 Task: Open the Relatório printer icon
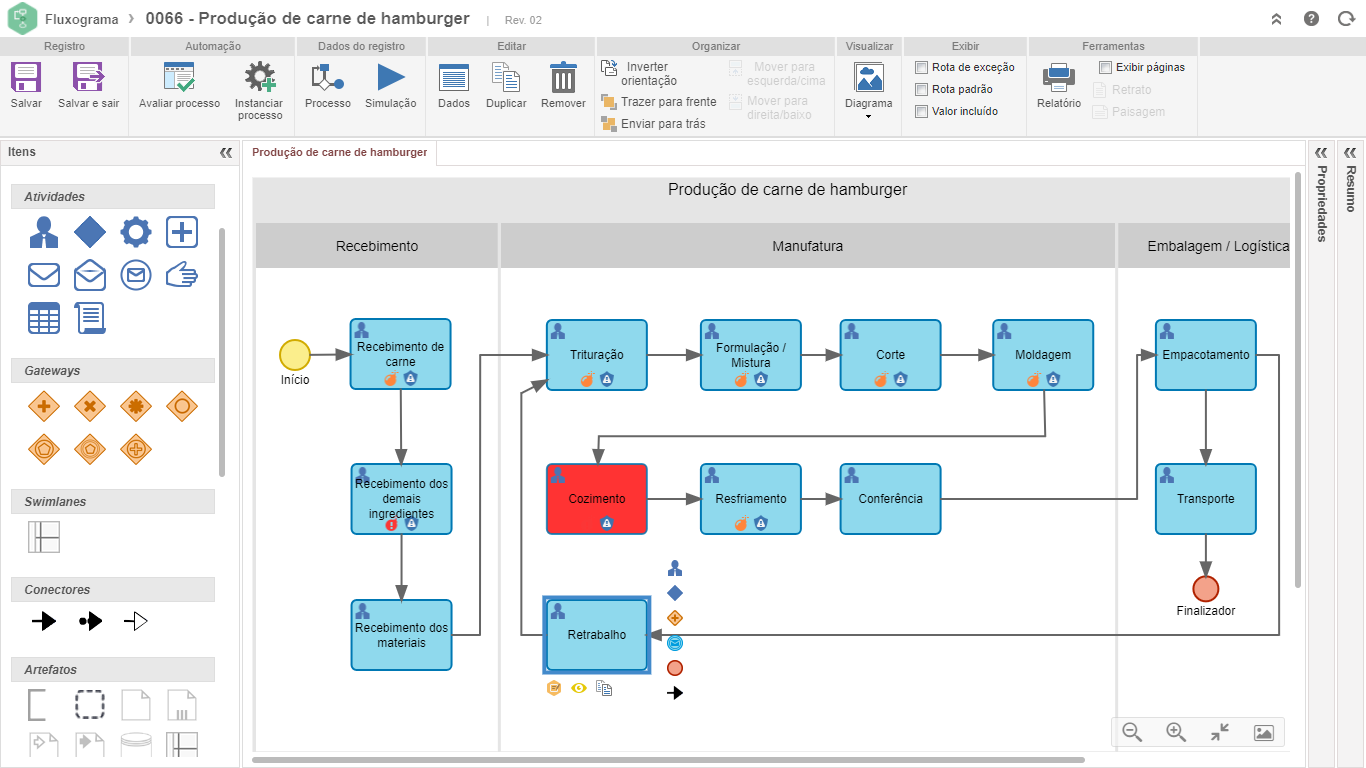(x=1058, y=78)
